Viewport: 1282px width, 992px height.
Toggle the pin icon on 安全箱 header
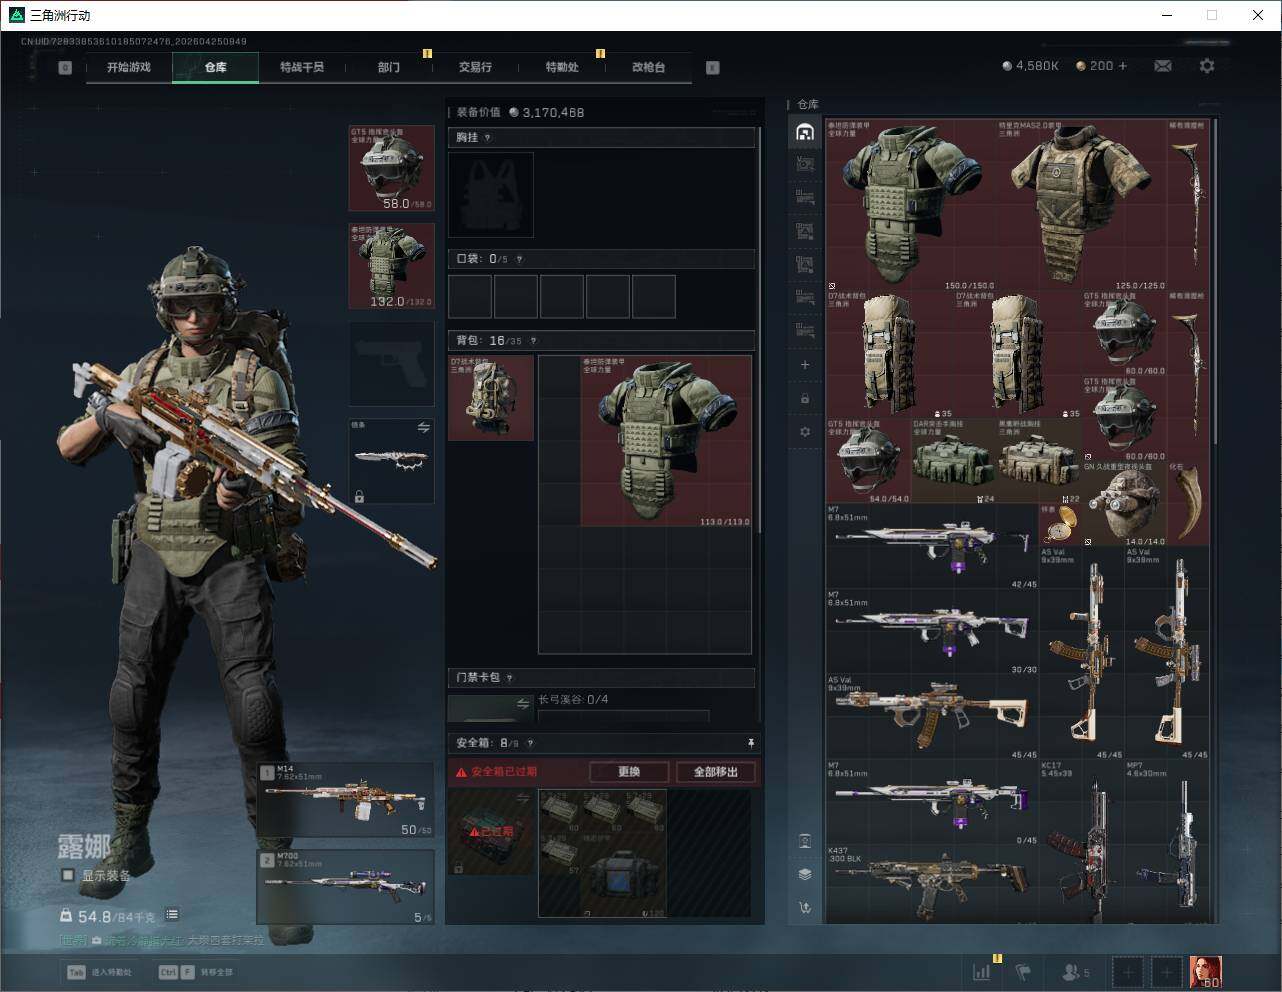[750, 743]
